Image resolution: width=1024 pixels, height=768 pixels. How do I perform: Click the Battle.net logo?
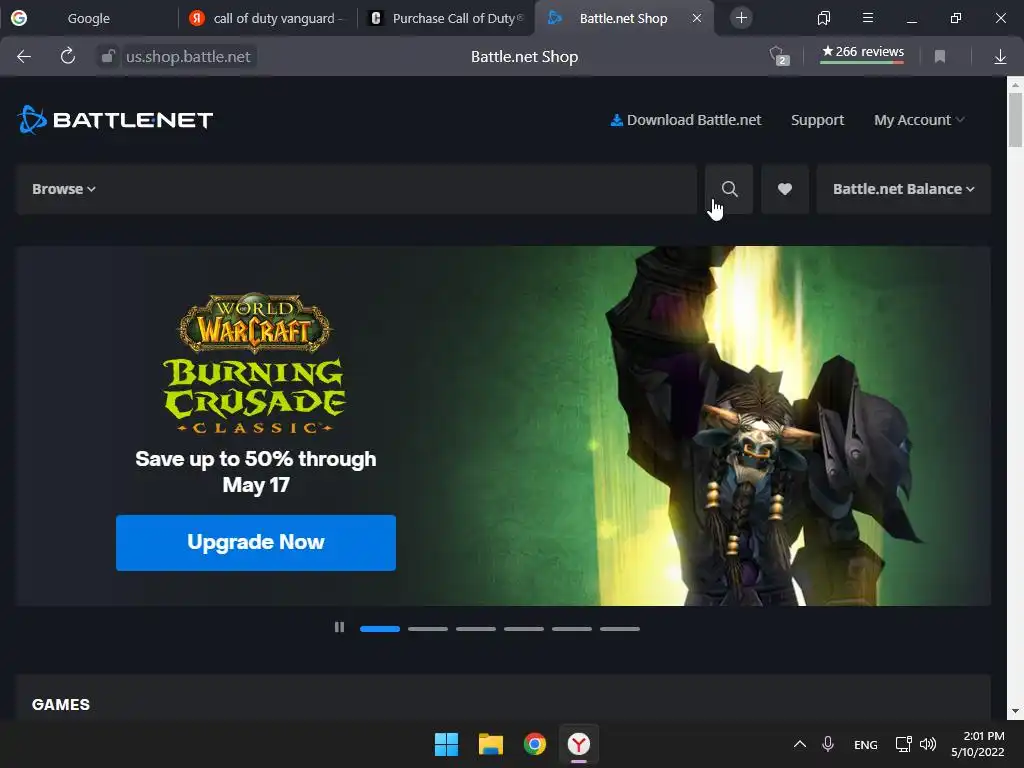click(x=115, y=120)
